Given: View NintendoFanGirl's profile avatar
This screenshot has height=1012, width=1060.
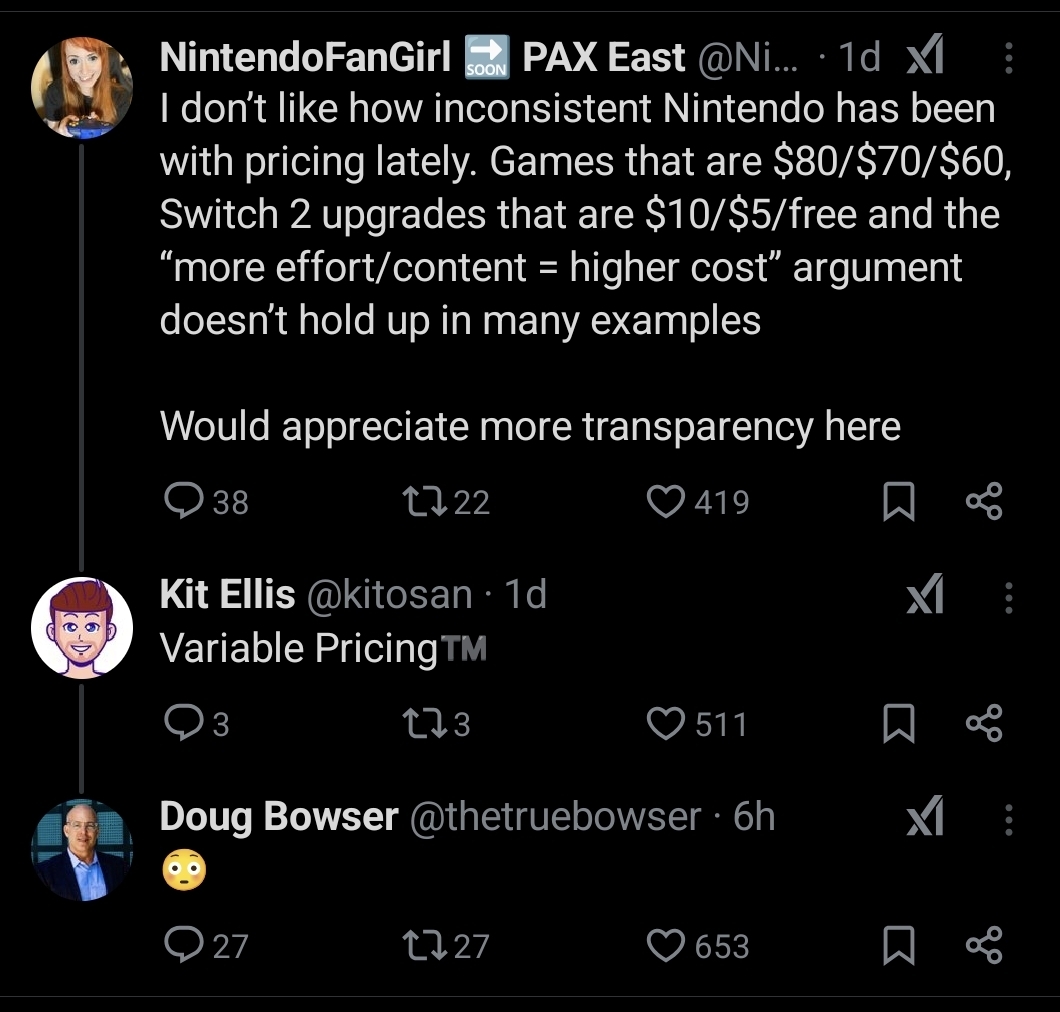Looking at the screenshot, I should pos(82,89).
